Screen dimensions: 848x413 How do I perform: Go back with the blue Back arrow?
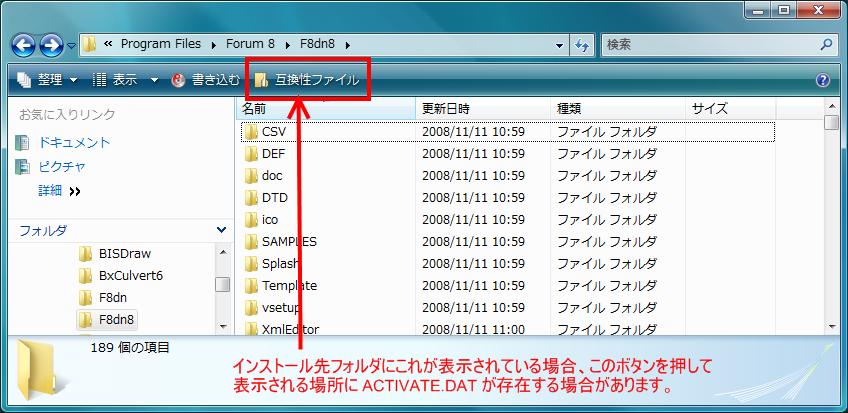click(x=23, y=46)
